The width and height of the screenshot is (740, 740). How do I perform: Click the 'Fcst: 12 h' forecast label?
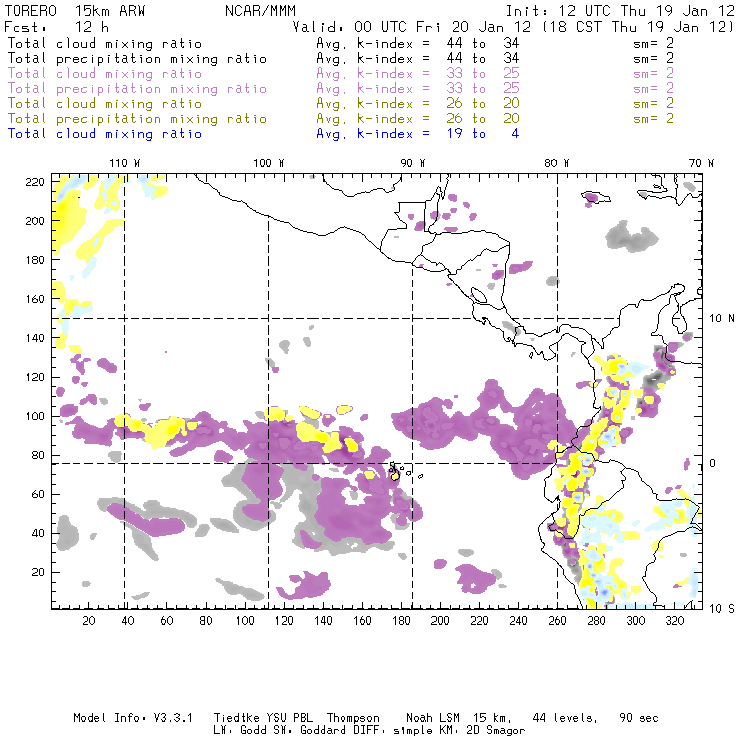coord(57,27)
